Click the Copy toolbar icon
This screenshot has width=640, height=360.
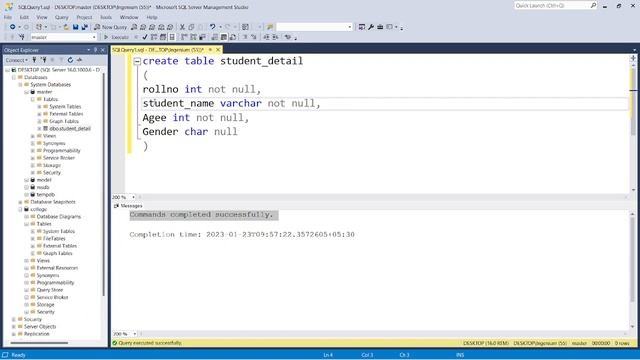pyautogui.click(x=191, y=27)
